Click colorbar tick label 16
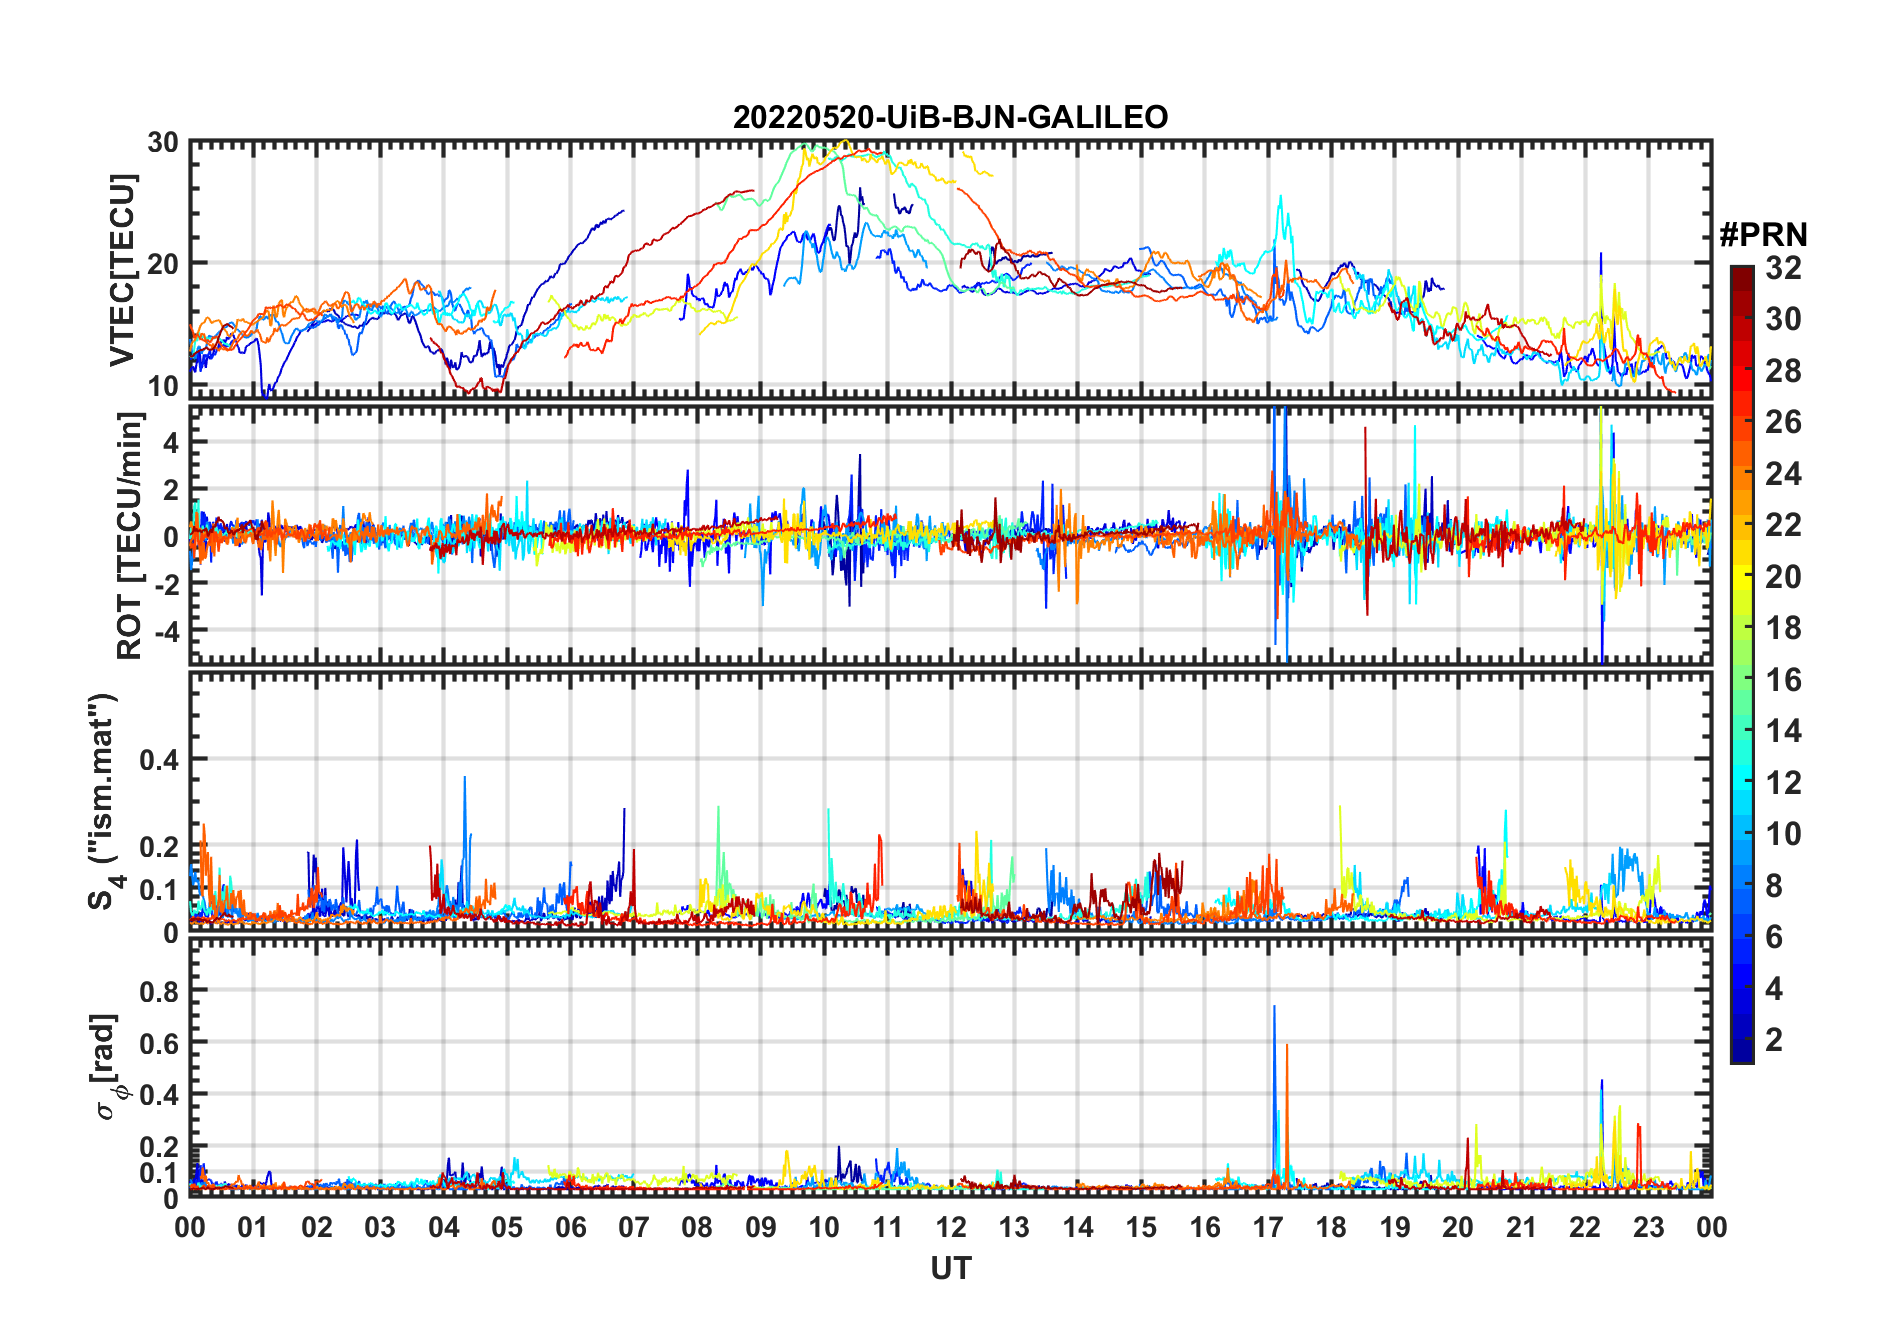This screenshot has width=1902, height=1330. click(1783, 680)
